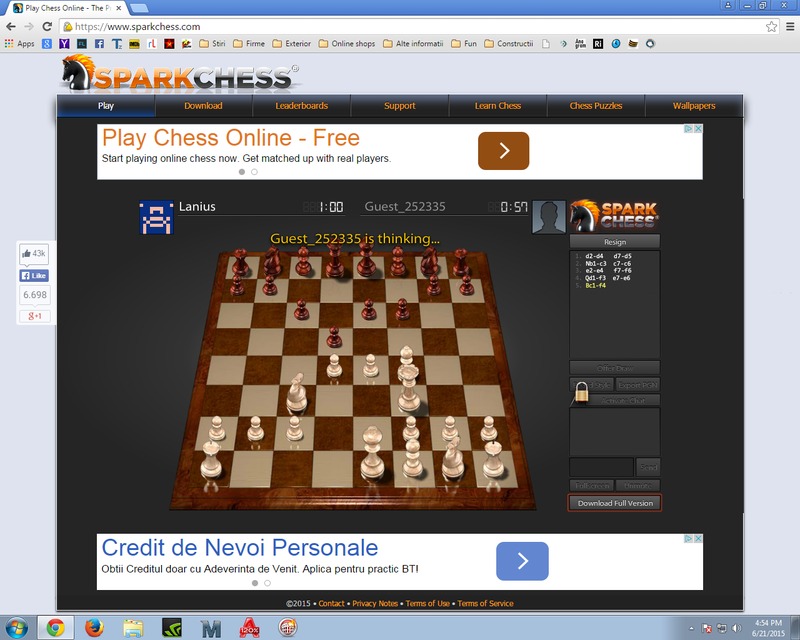Image resolution: width=800 pixels, height=640 pixels.
Task: Open the volume control in system tray
Action: [736, 628]
